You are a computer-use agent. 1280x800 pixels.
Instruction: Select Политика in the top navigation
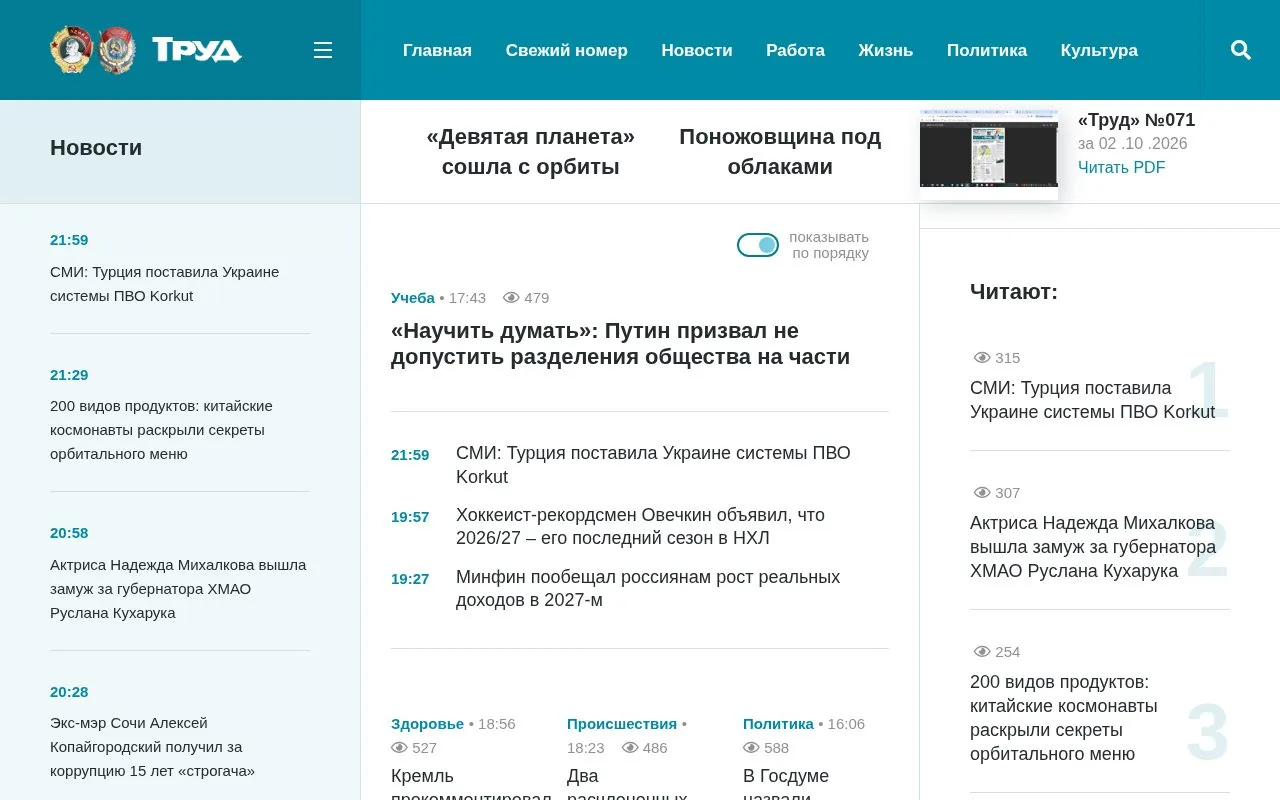pyautogui.click(x=987, y=50)
